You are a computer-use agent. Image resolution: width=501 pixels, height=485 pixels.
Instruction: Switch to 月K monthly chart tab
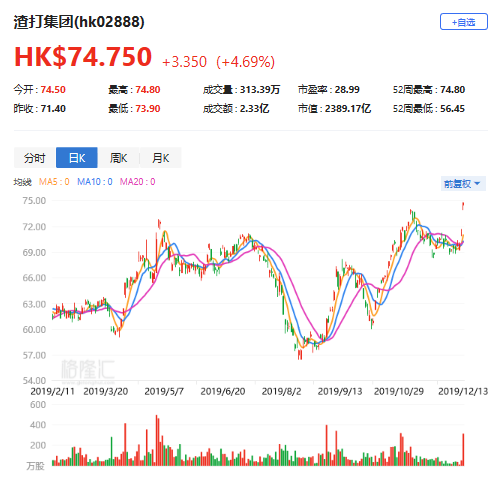(161, 158)
